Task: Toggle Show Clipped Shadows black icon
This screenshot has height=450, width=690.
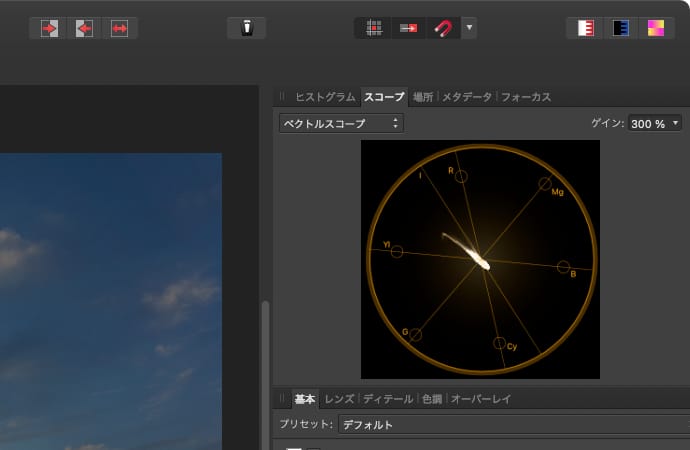Action: coord(620,28)
